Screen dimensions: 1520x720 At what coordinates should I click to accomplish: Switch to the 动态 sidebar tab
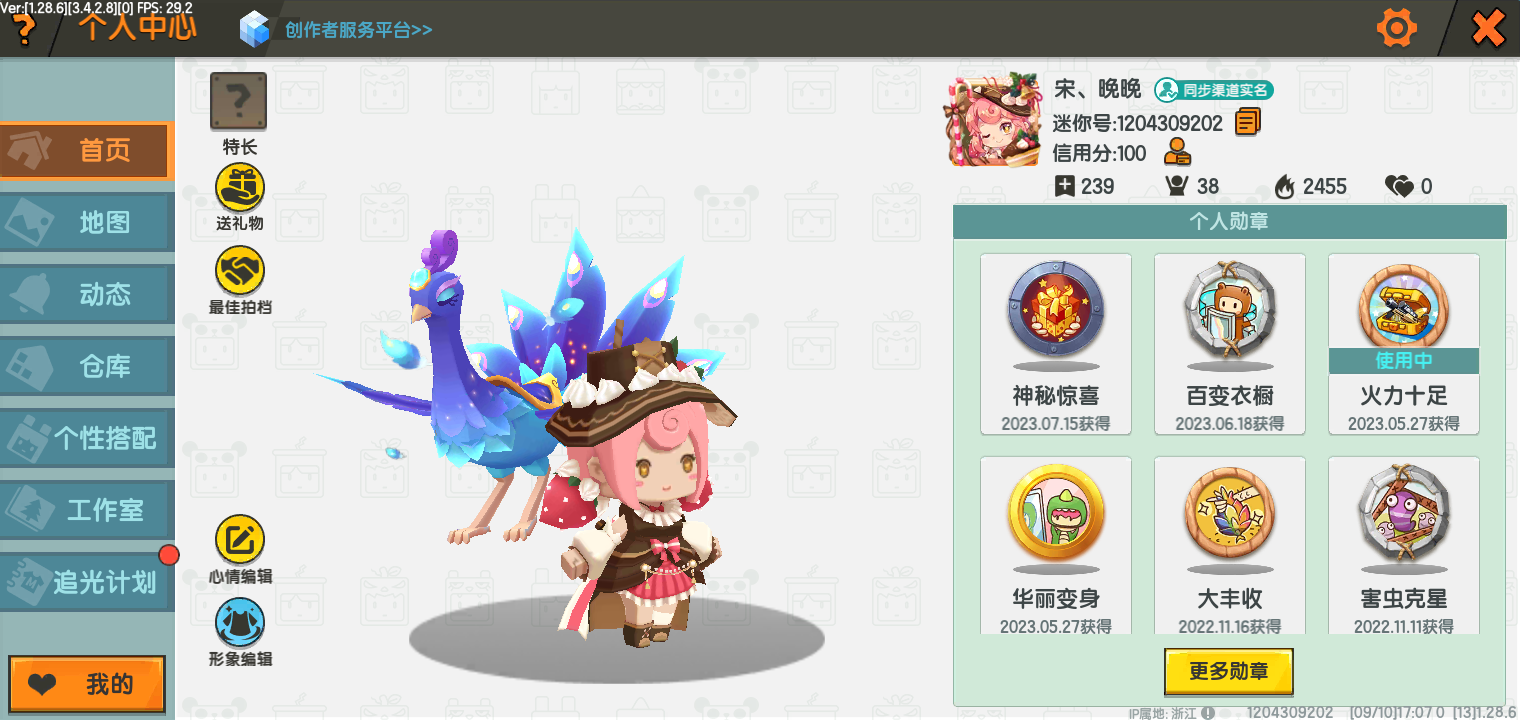coord(87,294)
